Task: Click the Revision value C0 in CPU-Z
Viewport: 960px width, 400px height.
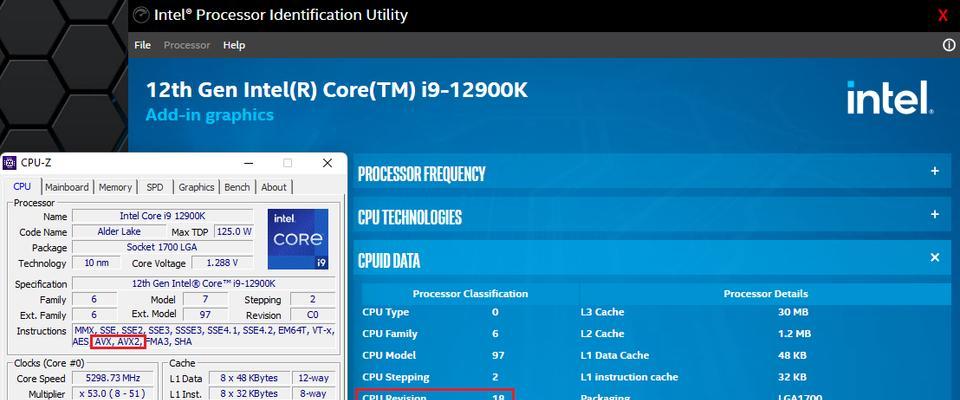Action: tap(312, 315)
